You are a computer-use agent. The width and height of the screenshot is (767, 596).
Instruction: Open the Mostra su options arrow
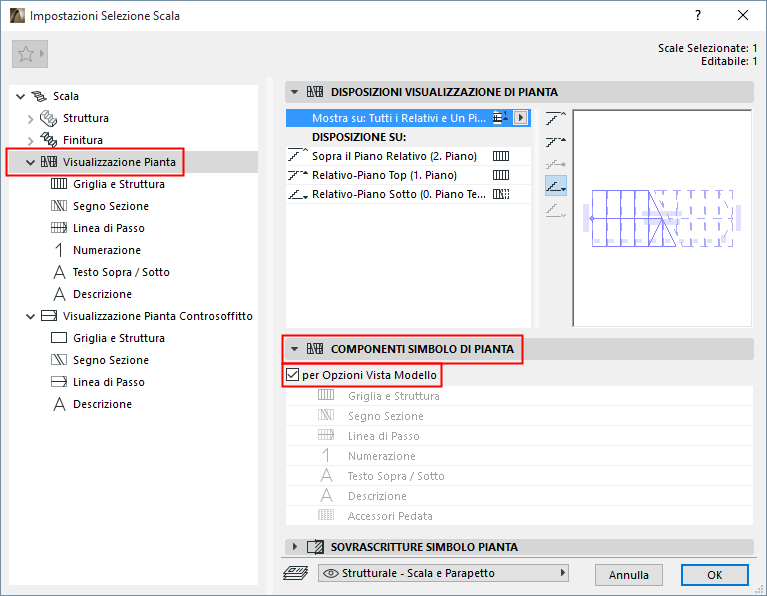point(521,118)
